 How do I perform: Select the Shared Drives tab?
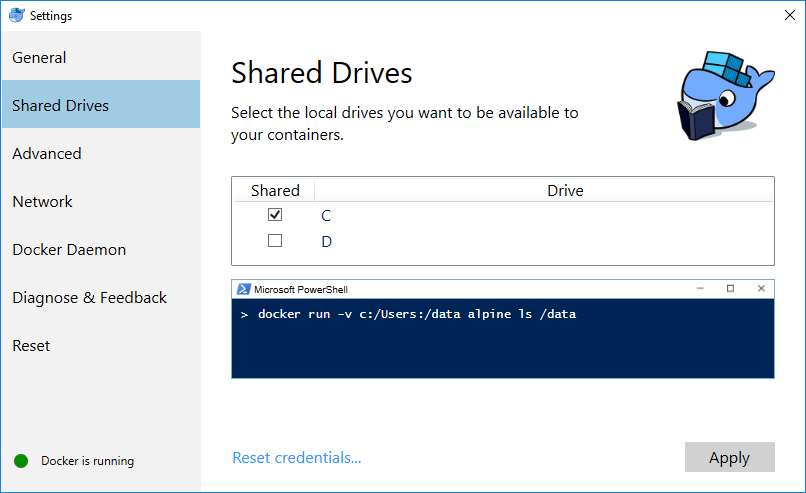(61, 106)
